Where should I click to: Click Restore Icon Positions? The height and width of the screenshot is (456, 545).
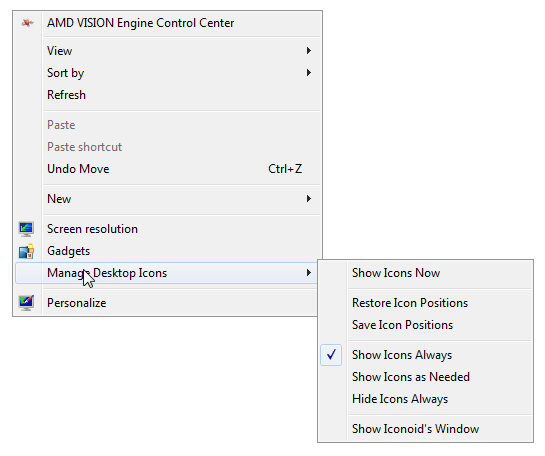click(410, 303)
